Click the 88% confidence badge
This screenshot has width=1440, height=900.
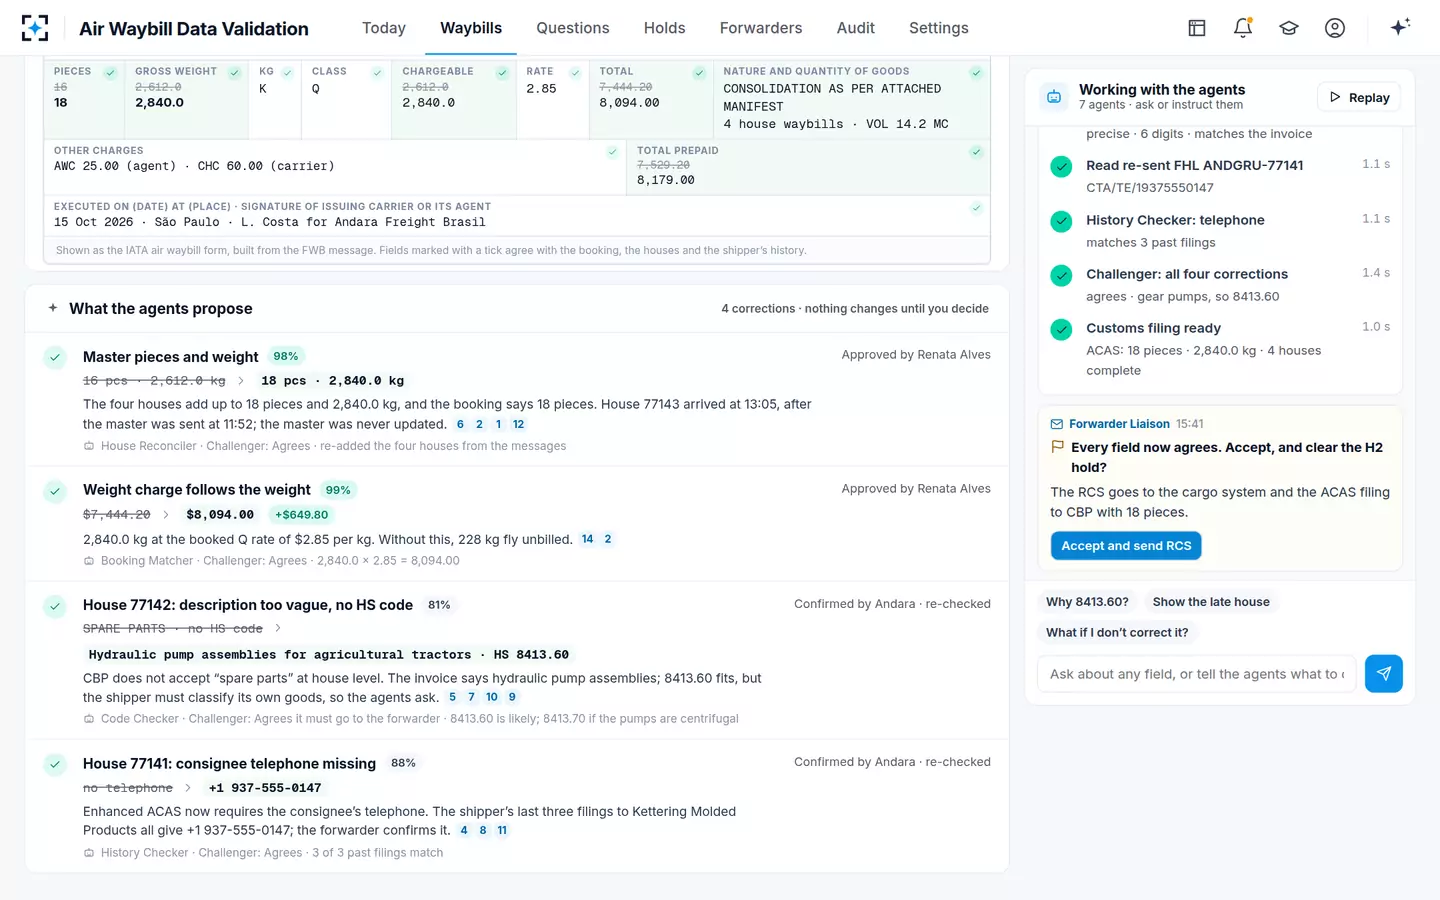tap(403, 763)
